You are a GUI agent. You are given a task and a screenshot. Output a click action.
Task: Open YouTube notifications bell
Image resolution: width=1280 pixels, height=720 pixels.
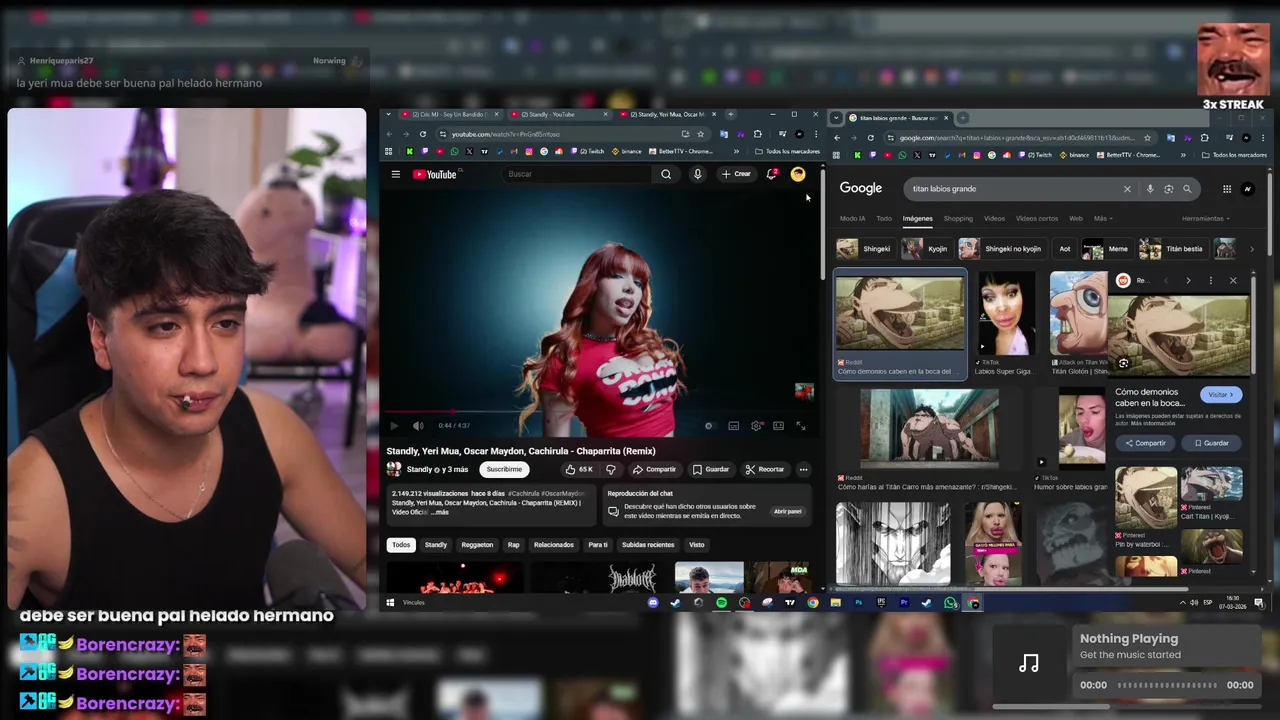pyautogui.click(x=771, y=174)
